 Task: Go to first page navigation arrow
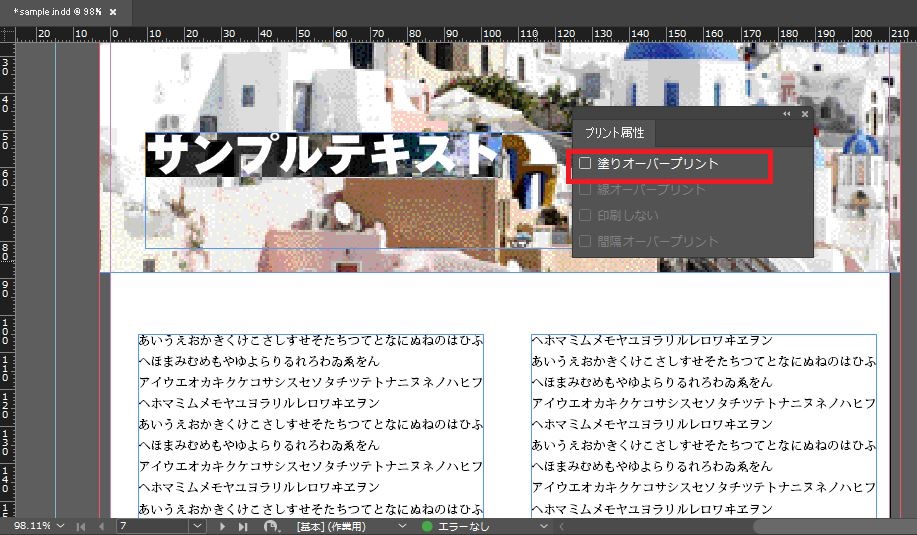coord(81,526)
